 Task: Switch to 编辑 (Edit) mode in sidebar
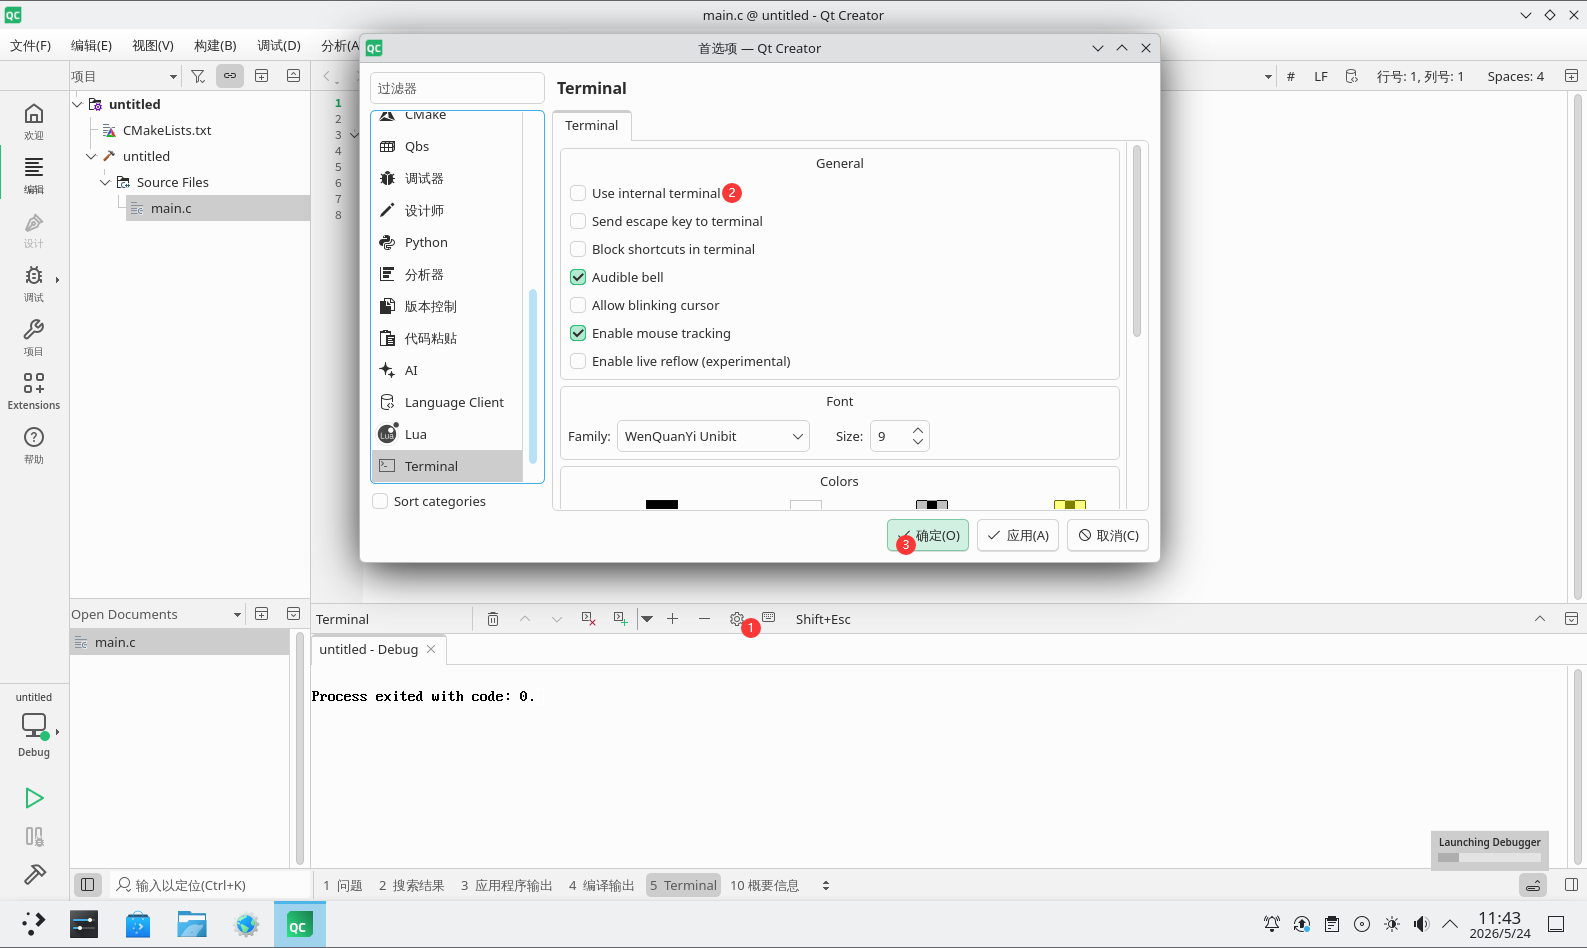click(34, 174)
